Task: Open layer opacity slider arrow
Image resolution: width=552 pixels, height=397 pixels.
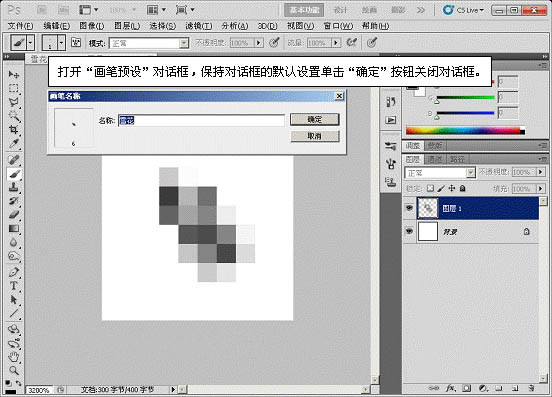Action: click(x=540, y=172)
